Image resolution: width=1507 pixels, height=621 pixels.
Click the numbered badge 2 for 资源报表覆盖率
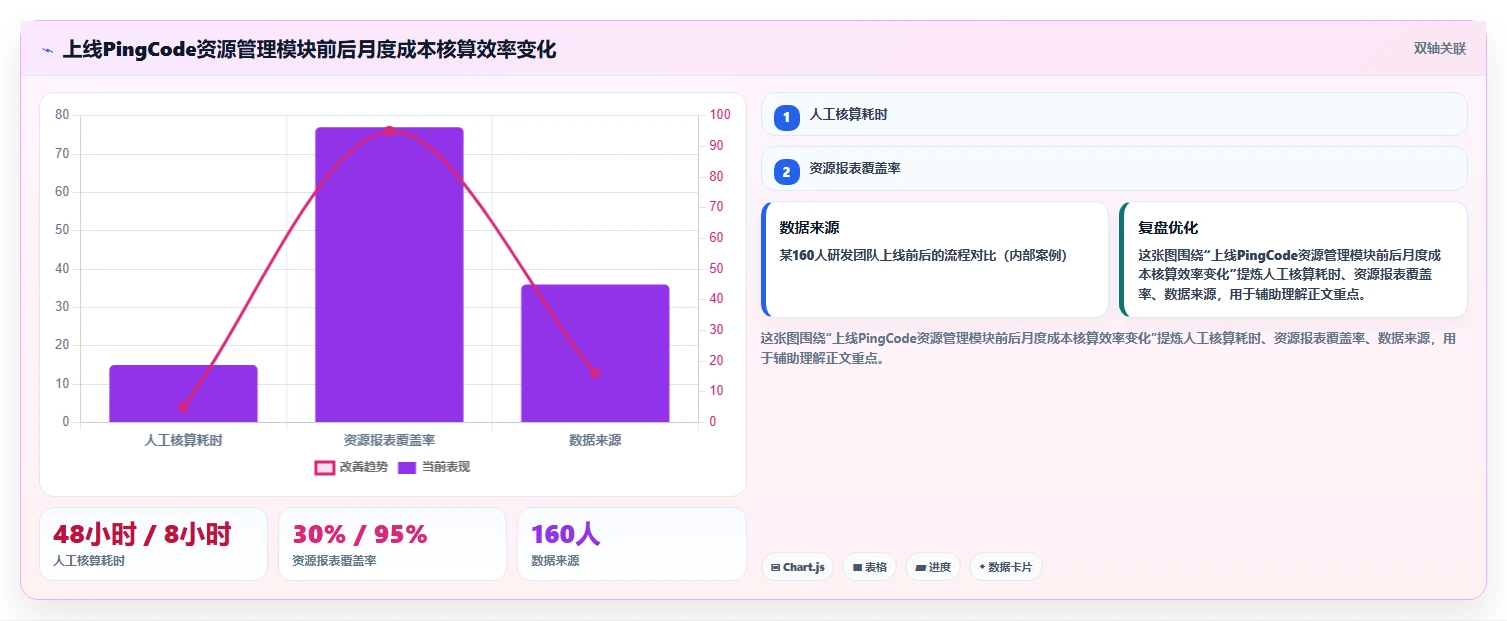pyautogui.click(x=787, y=172)
